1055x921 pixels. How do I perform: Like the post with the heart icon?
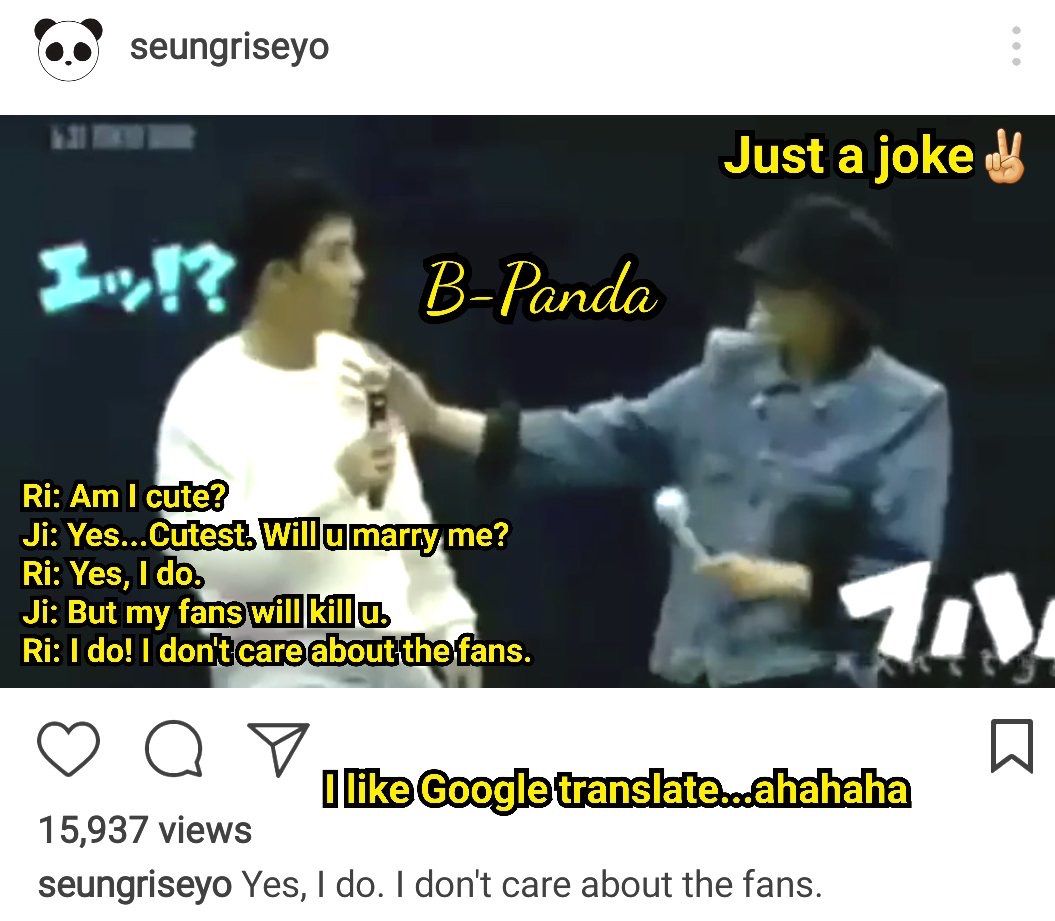pyautogui.click(x=69, y=749)
